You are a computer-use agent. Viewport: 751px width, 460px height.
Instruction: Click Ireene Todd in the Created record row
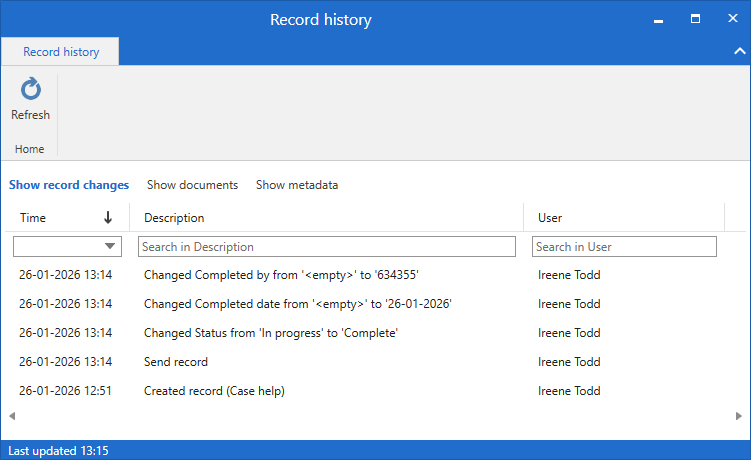569,391
